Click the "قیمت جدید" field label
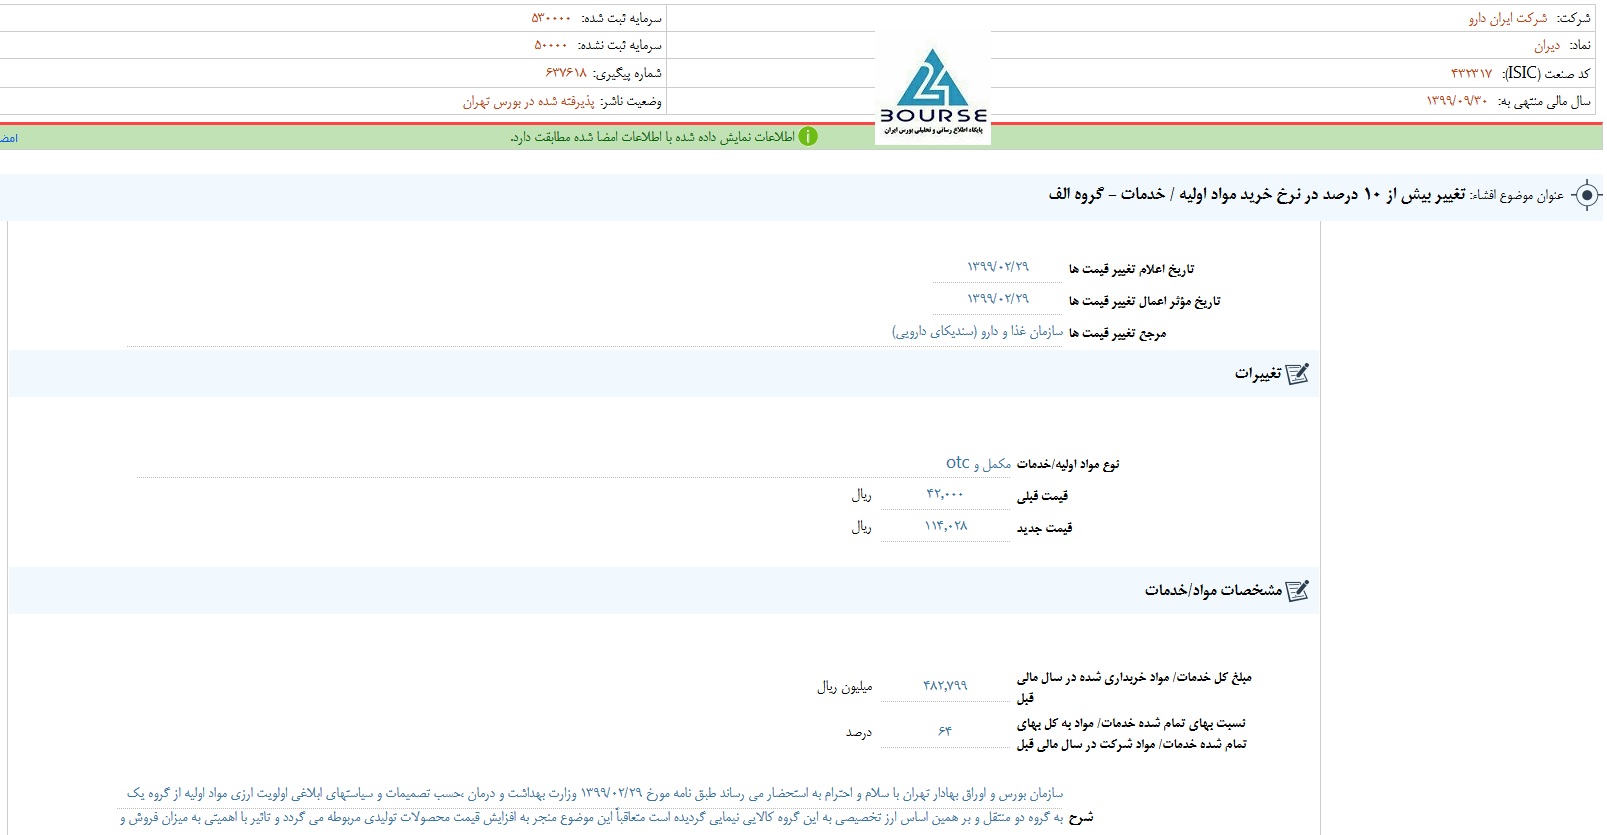This screenshot has width=1607, height=835. coord(1045,527)
